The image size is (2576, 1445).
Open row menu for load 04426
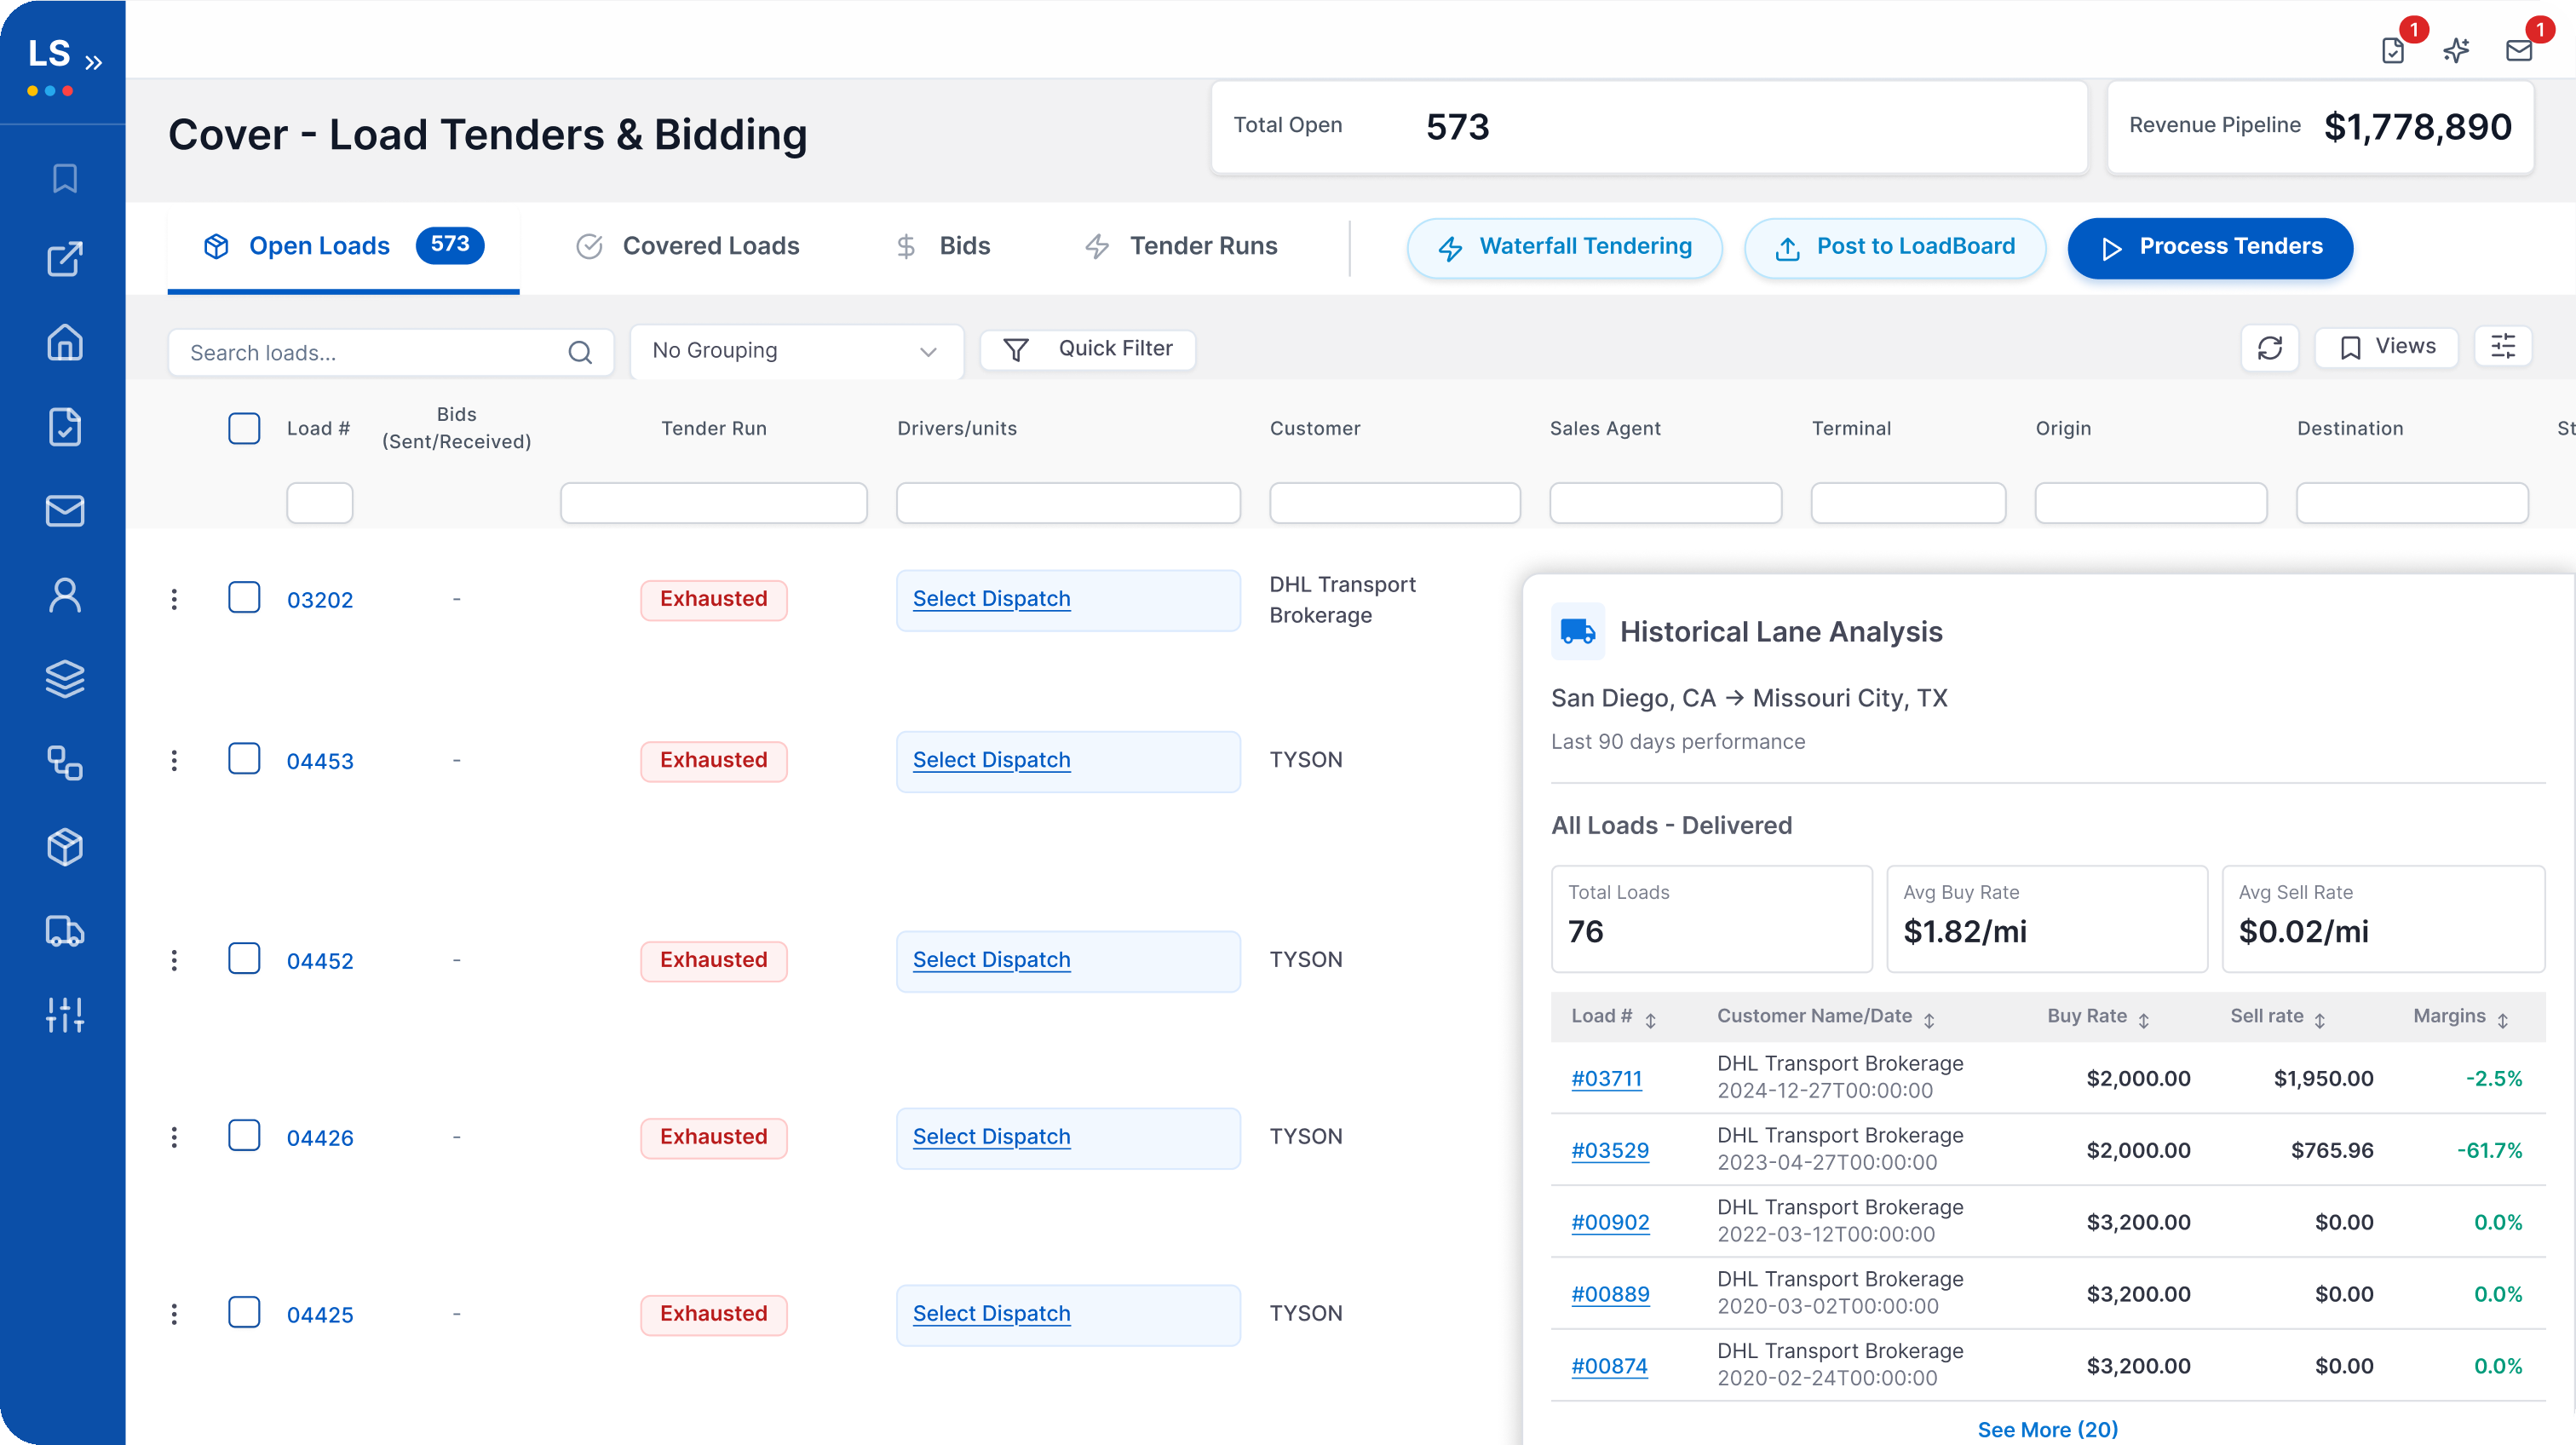pos(174,1137)
